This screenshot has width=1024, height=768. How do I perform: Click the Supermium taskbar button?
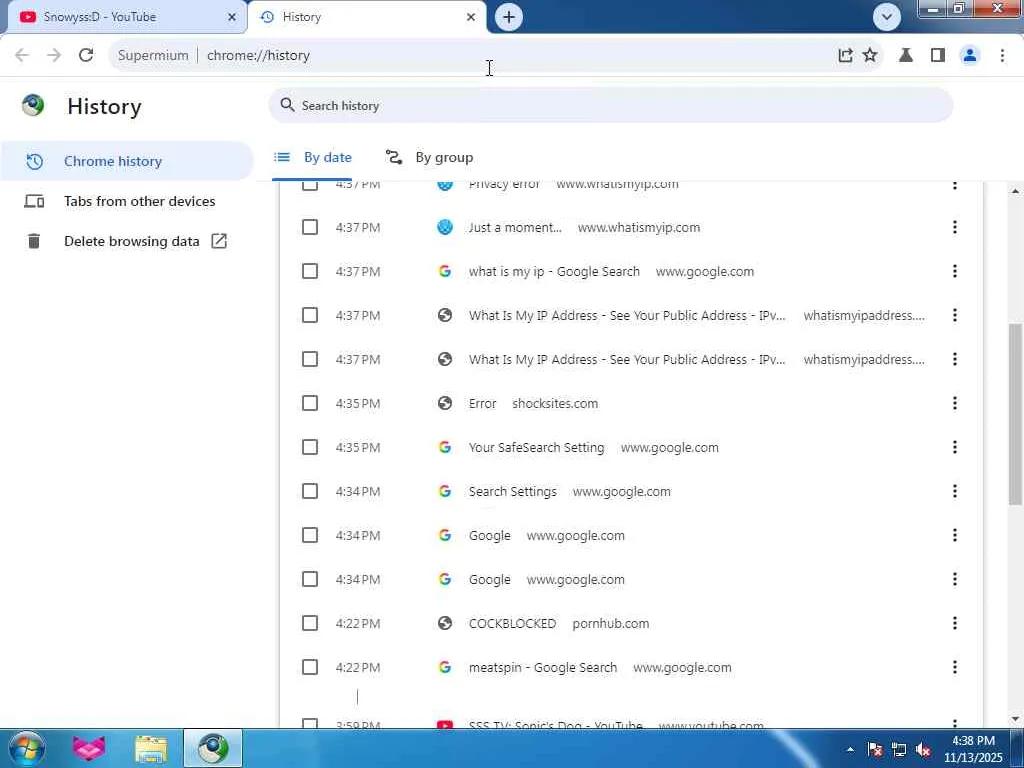[213, 748]
